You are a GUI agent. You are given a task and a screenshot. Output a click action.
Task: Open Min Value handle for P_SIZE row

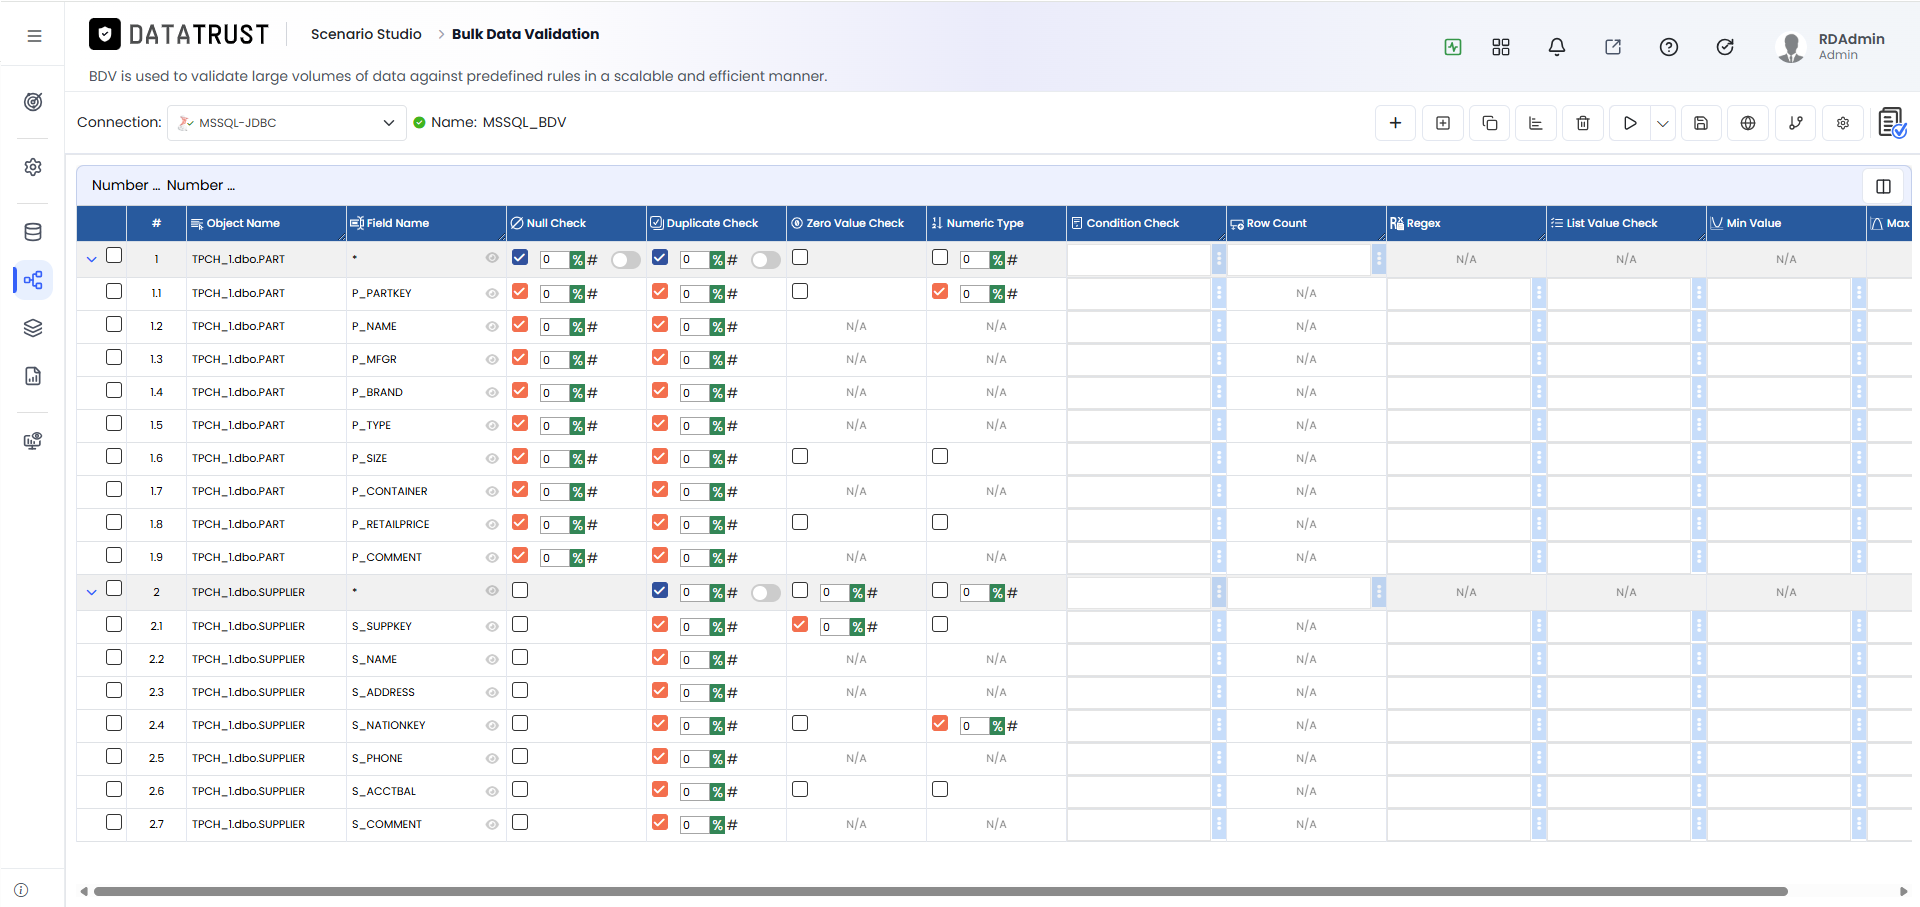click(x=1859, y=458)
